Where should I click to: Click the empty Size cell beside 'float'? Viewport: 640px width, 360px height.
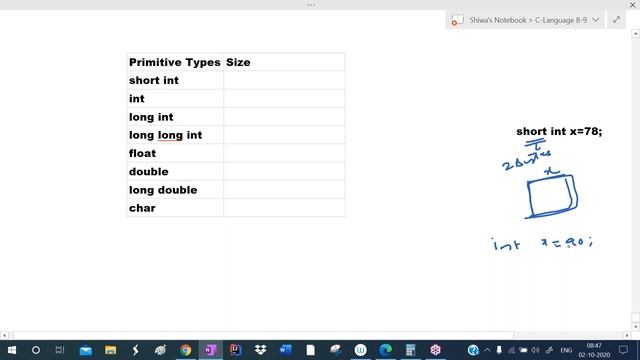point(284,153)
